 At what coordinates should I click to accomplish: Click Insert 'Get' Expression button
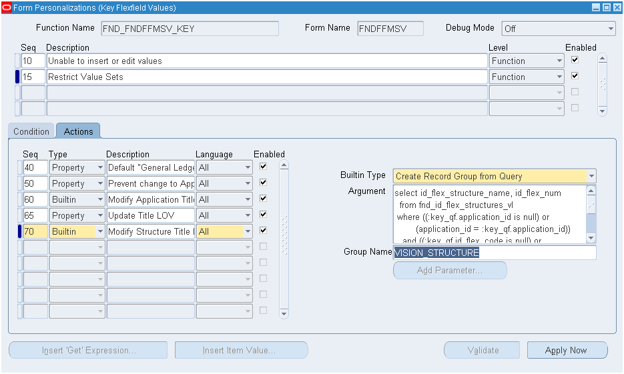point(88,350)
